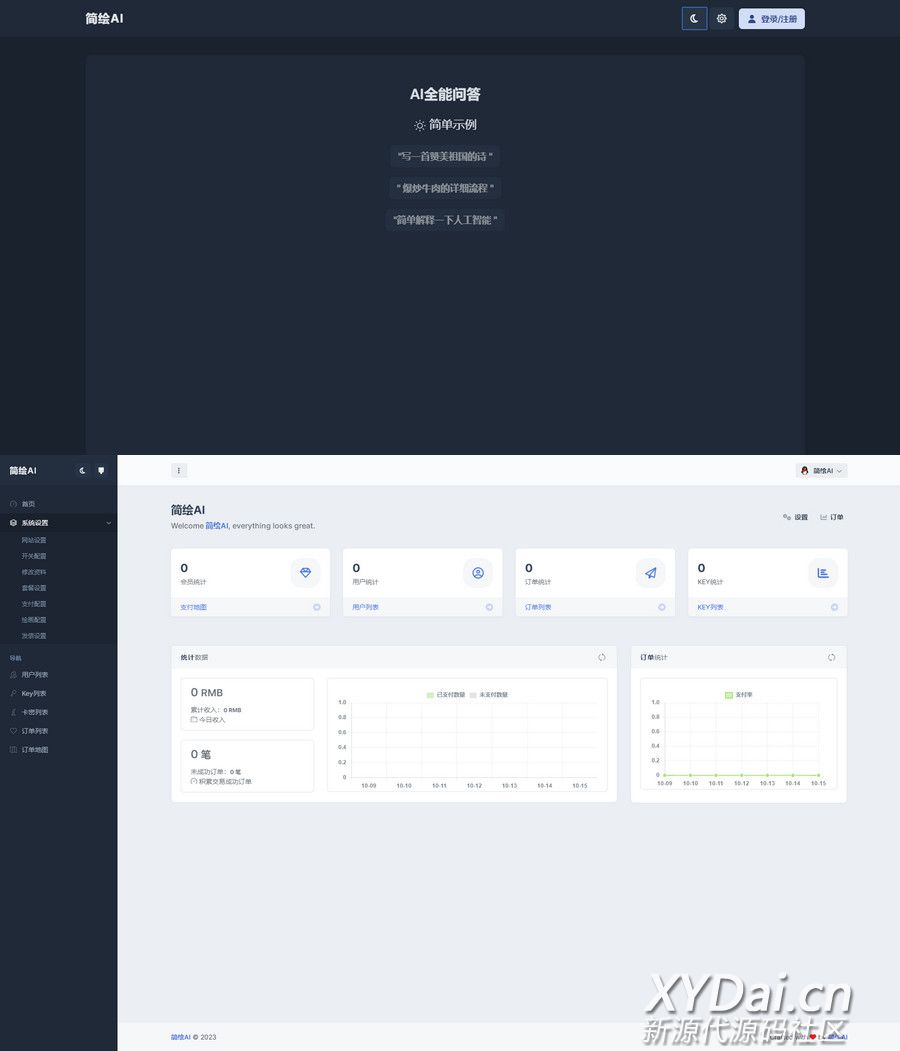Open settings via top gear icon
This screenshot has height=1051, width=900.
[721, 19]
